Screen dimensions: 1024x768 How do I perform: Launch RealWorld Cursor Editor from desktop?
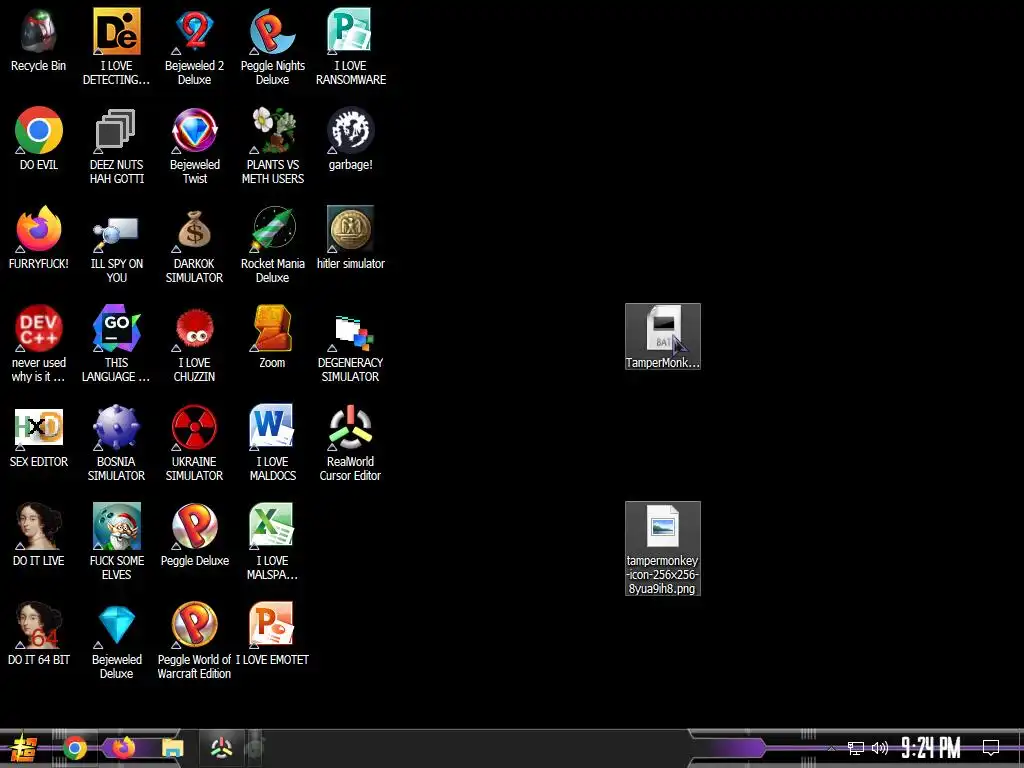[351, 443]
